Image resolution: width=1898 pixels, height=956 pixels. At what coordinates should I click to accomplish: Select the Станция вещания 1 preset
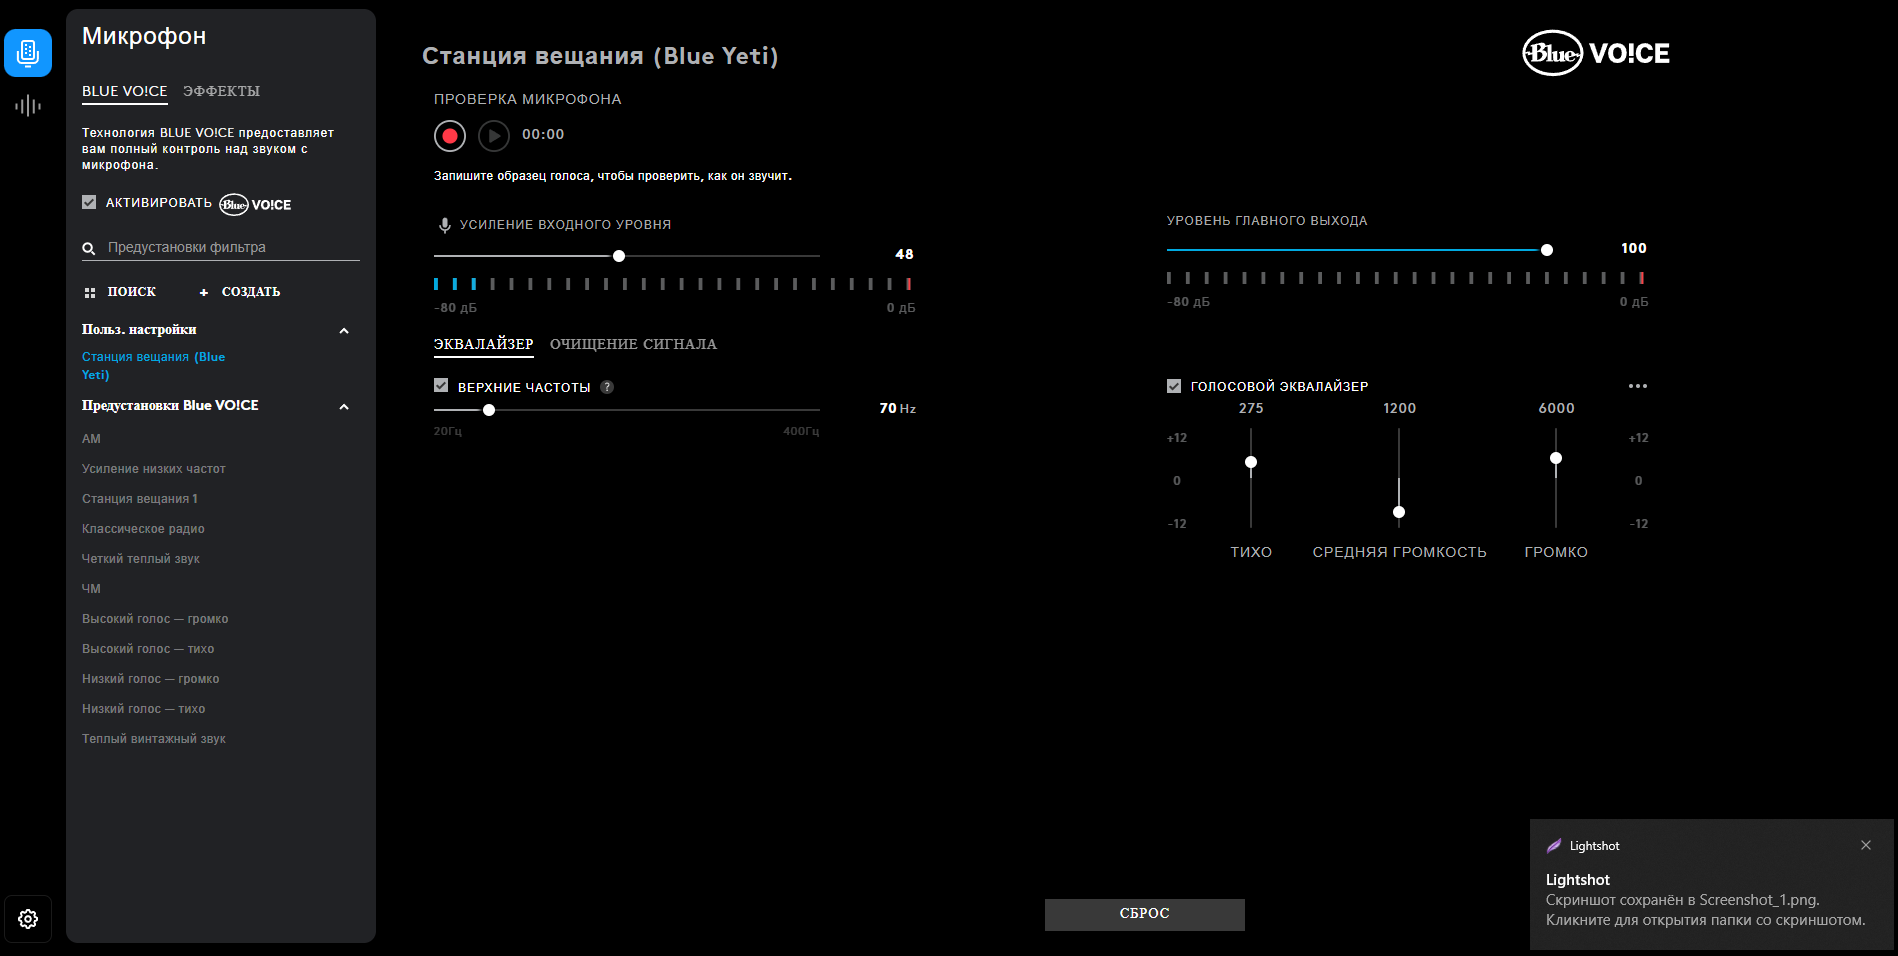click(140, 499)
